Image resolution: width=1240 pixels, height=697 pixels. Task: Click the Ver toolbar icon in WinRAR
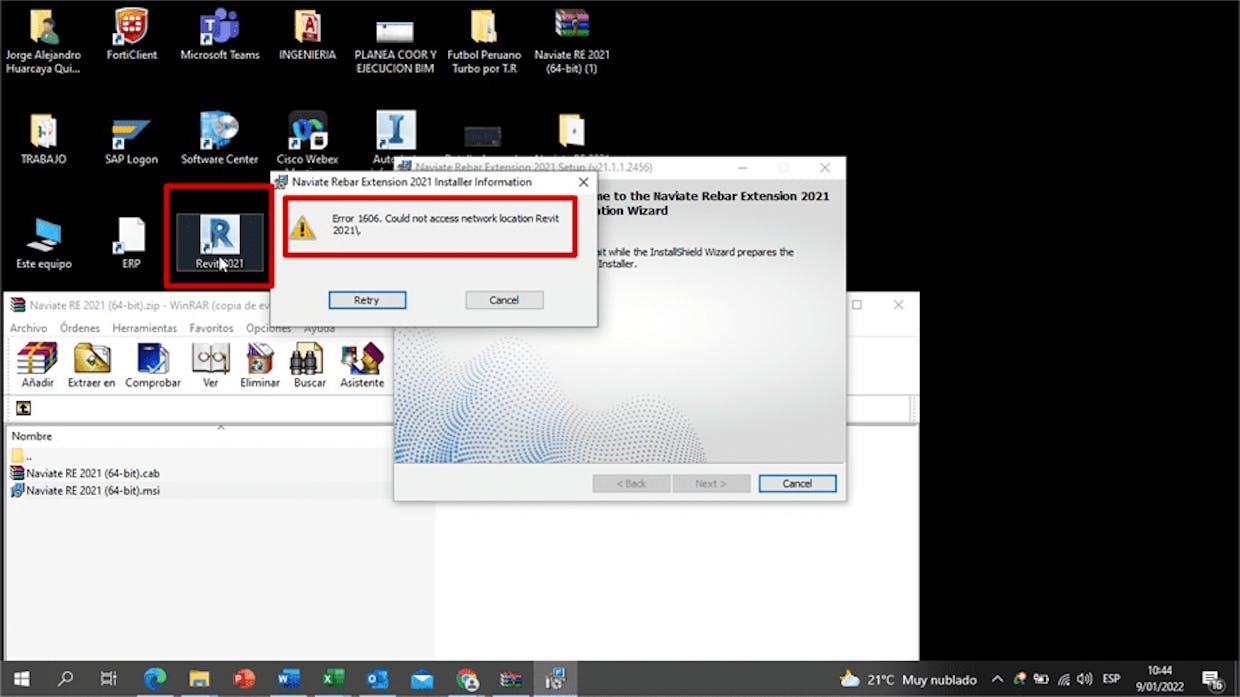click(x=210, y=365)
